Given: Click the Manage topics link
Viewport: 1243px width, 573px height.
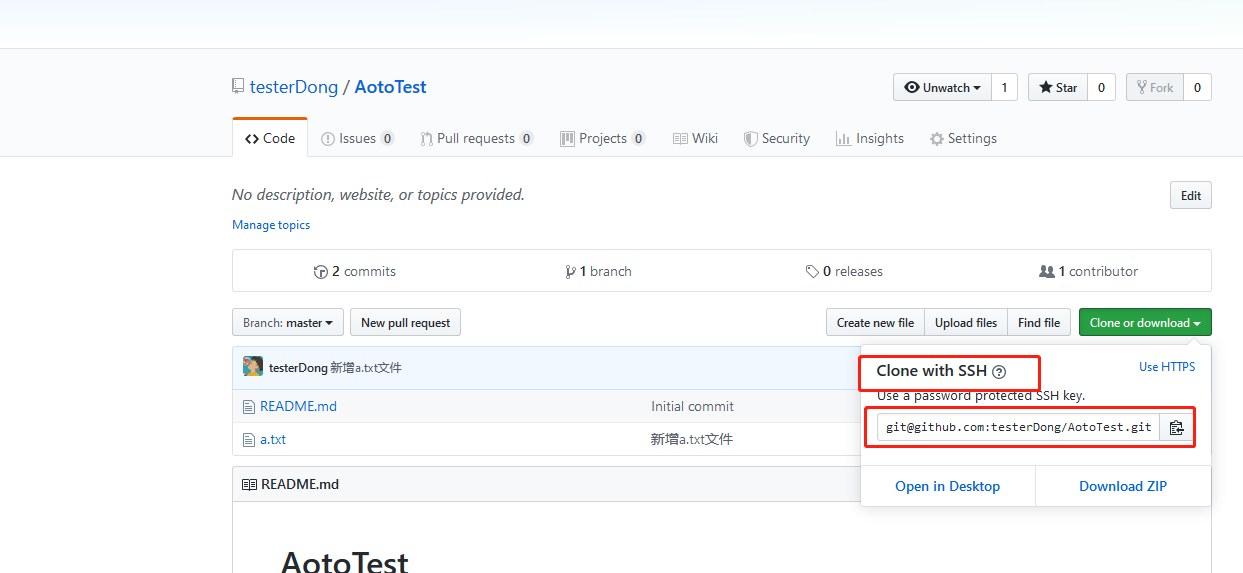Looking at the screenshot, I should 271,225.
